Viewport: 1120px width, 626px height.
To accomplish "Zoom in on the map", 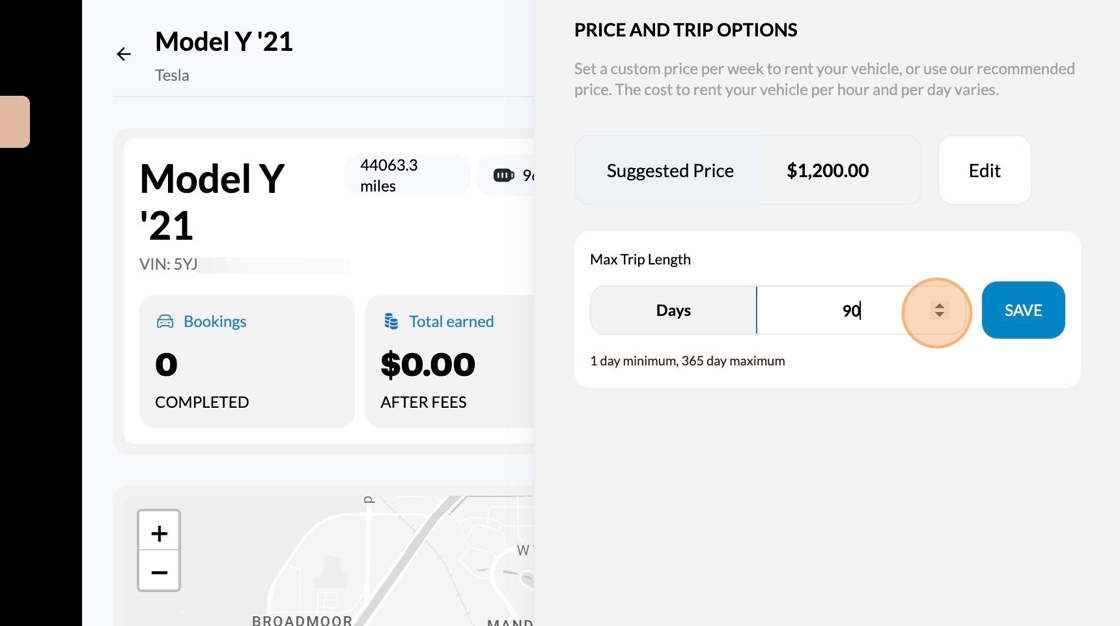I will 159,533.
